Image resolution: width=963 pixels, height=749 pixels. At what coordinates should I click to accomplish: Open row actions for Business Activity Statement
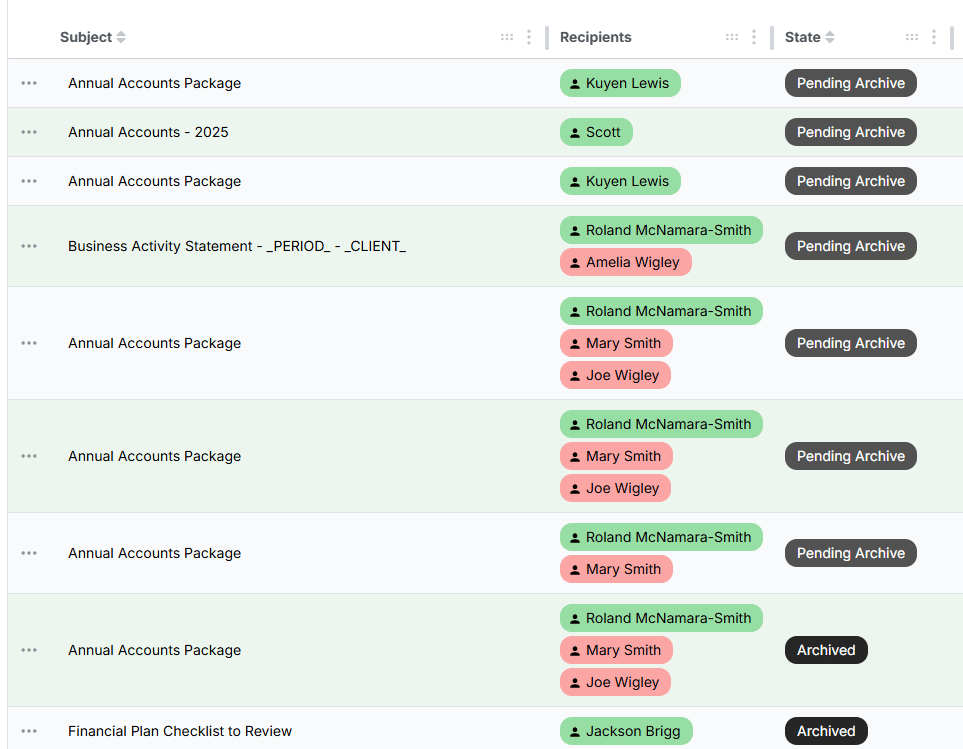29,246
